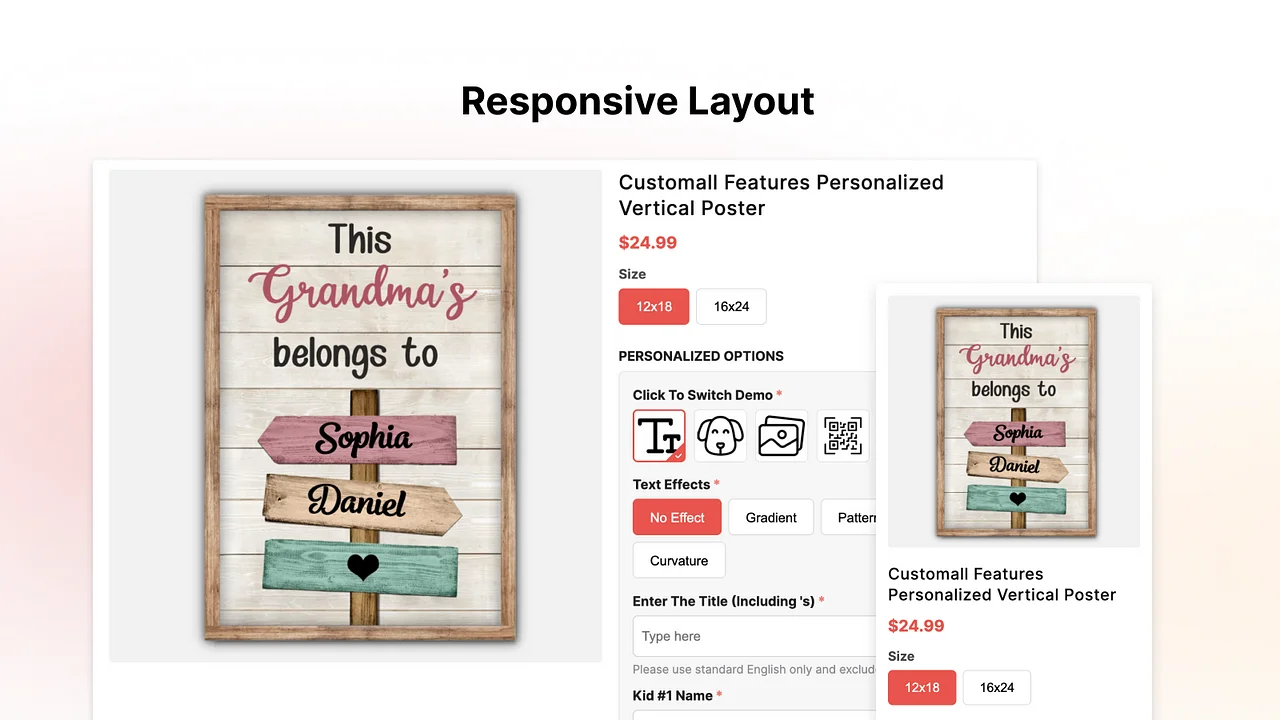The height and width of the screenshot is (720, 1280).
Task: Choose the photo gallery demo icon
Action: coord(781,436)
